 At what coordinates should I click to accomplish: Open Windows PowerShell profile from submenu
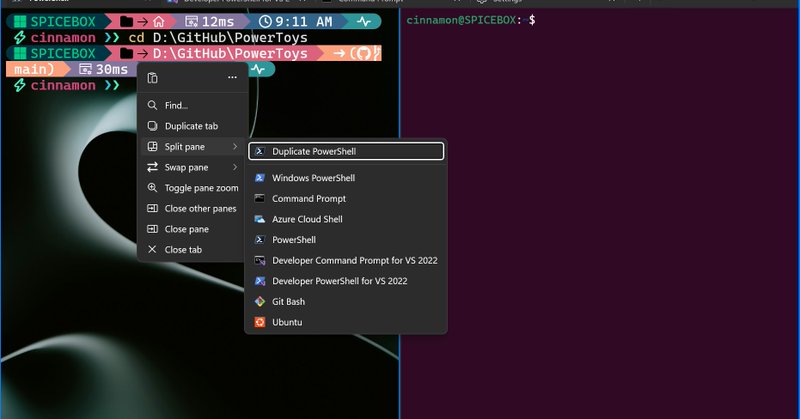click(x=346, y=178)
